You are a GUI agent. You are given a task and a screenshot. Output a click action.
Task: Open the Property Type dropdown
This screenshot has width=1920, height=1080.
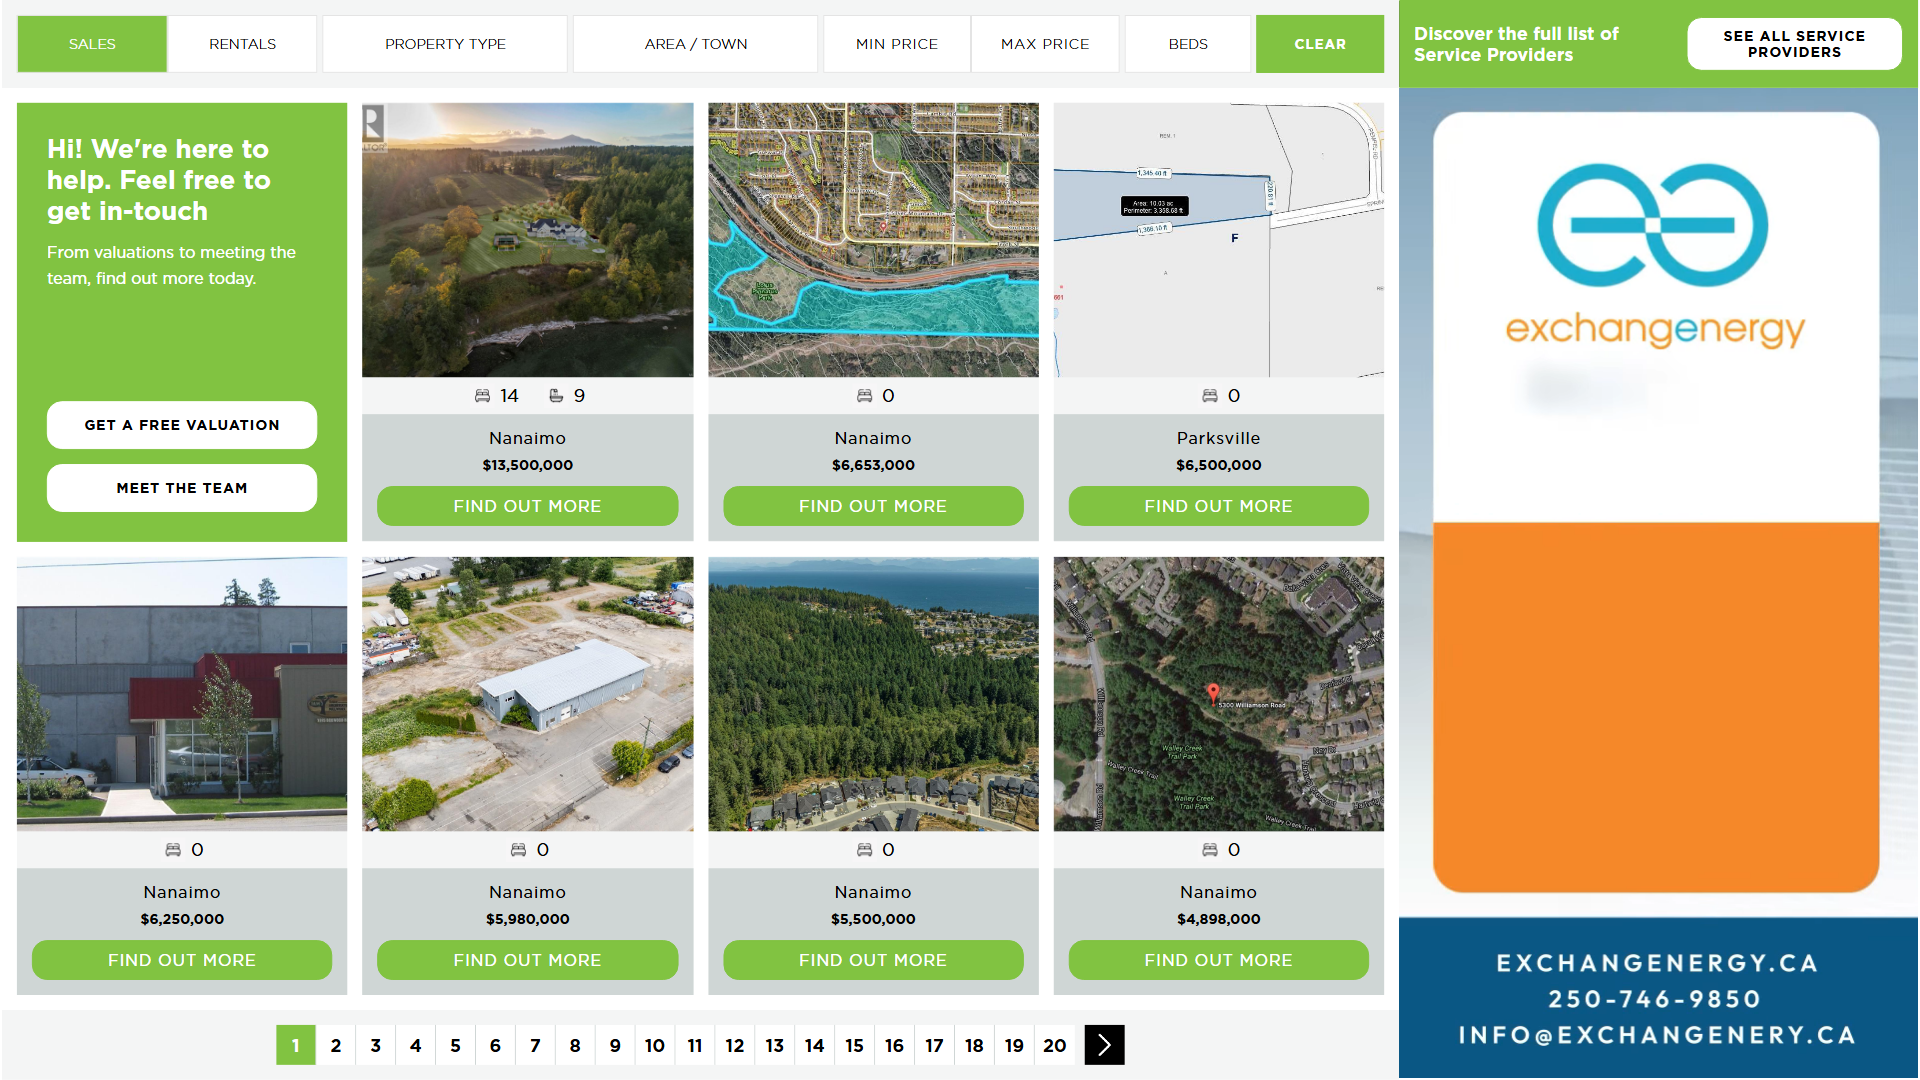pos(445,44)
